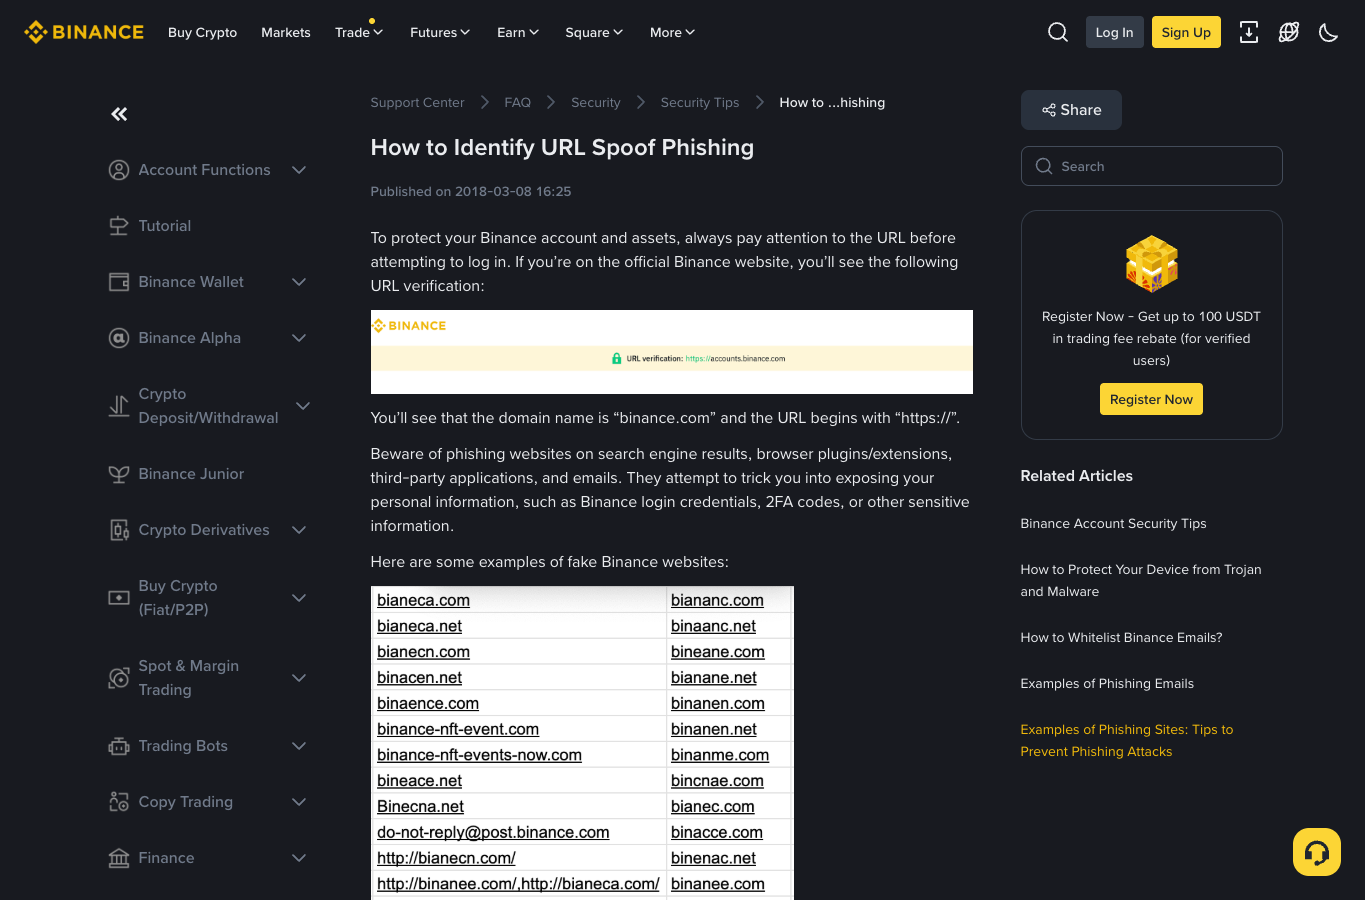
Task: Open the More dropdown menu
Action: pos(672,32)
